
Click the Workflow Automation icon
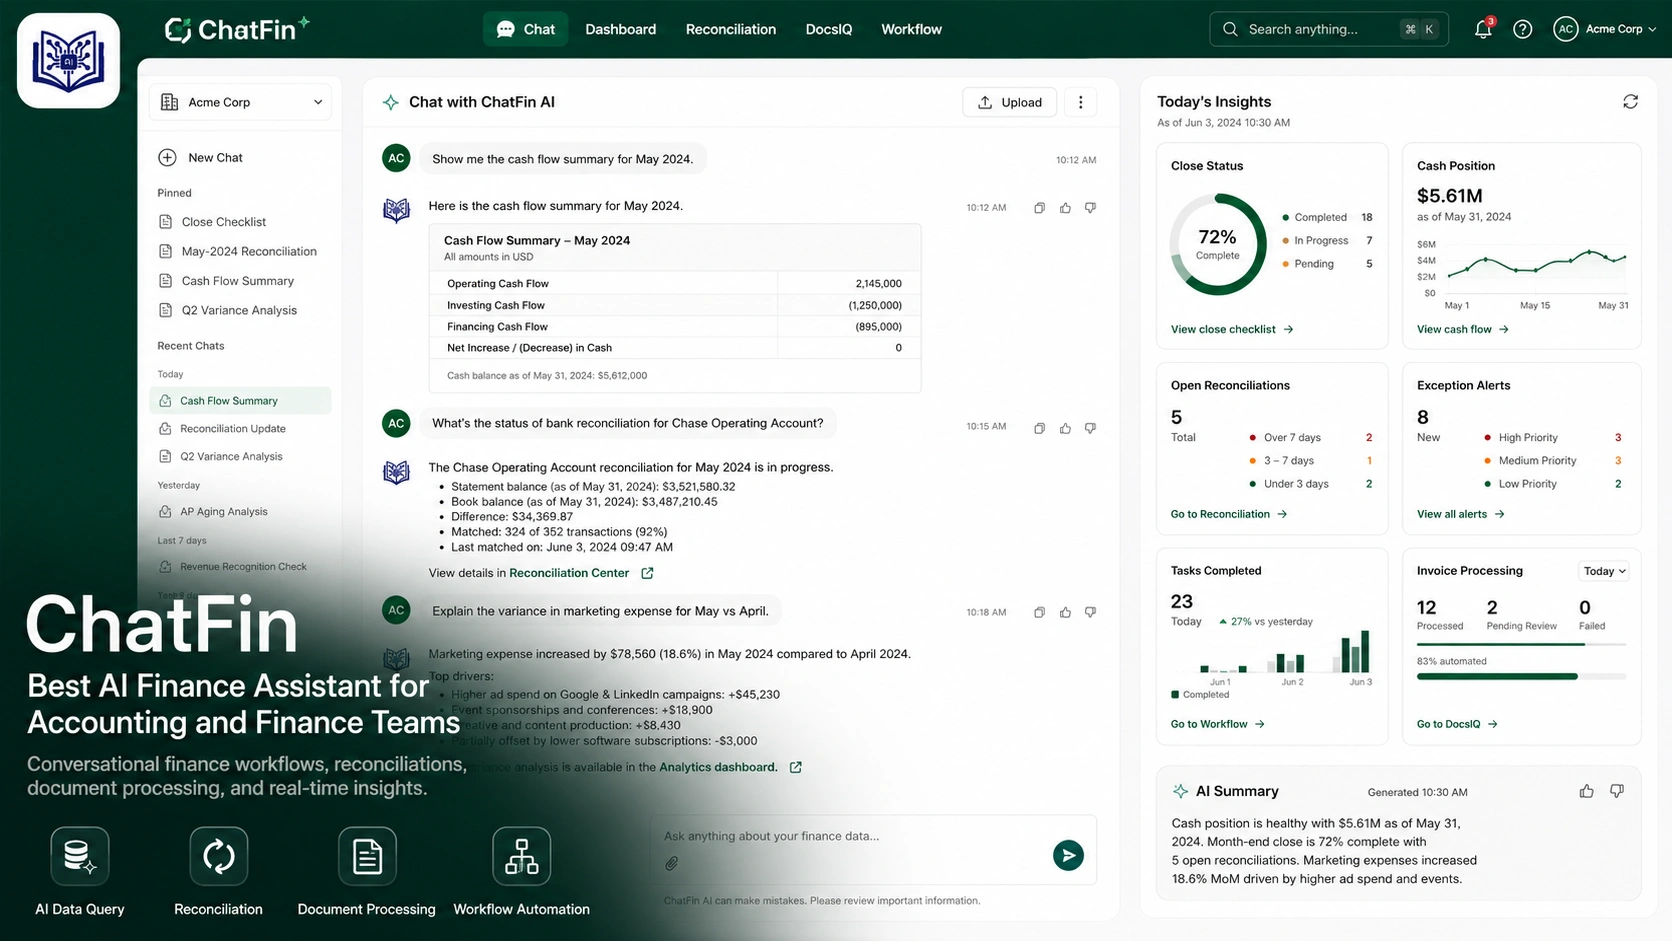tap(521, 856)
